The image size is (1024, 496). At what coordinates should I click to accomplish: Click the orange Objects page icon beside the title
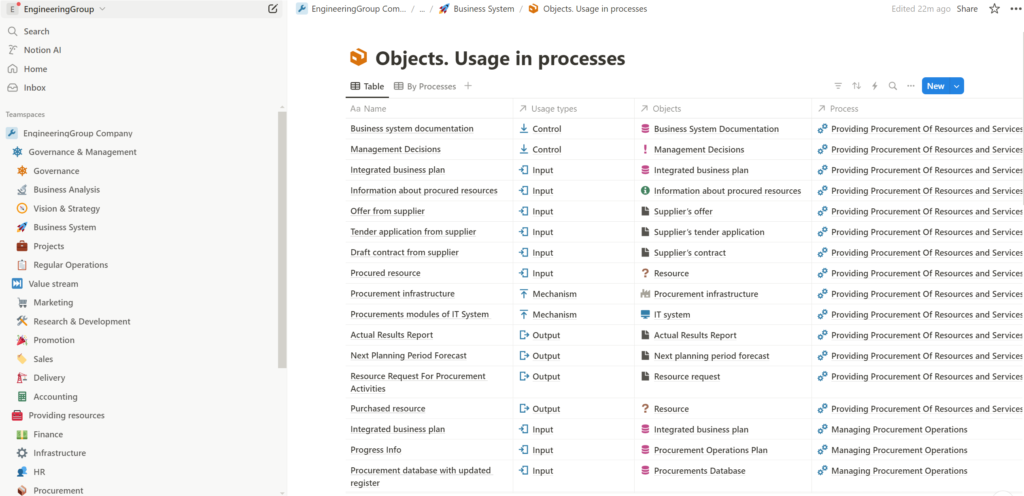tap(359, 58)
